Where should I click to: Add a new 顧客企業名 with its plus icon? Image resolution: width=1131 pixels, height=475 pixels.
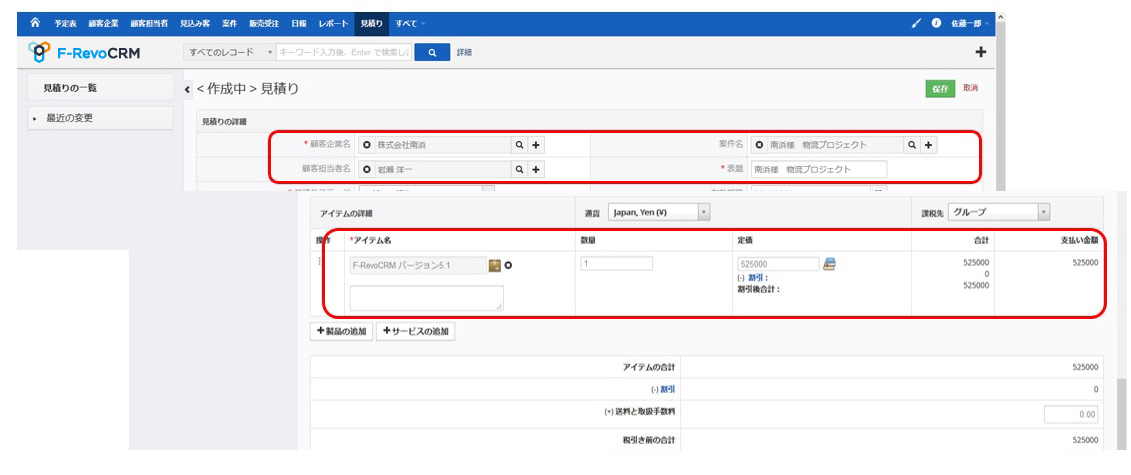pos(535,145)
